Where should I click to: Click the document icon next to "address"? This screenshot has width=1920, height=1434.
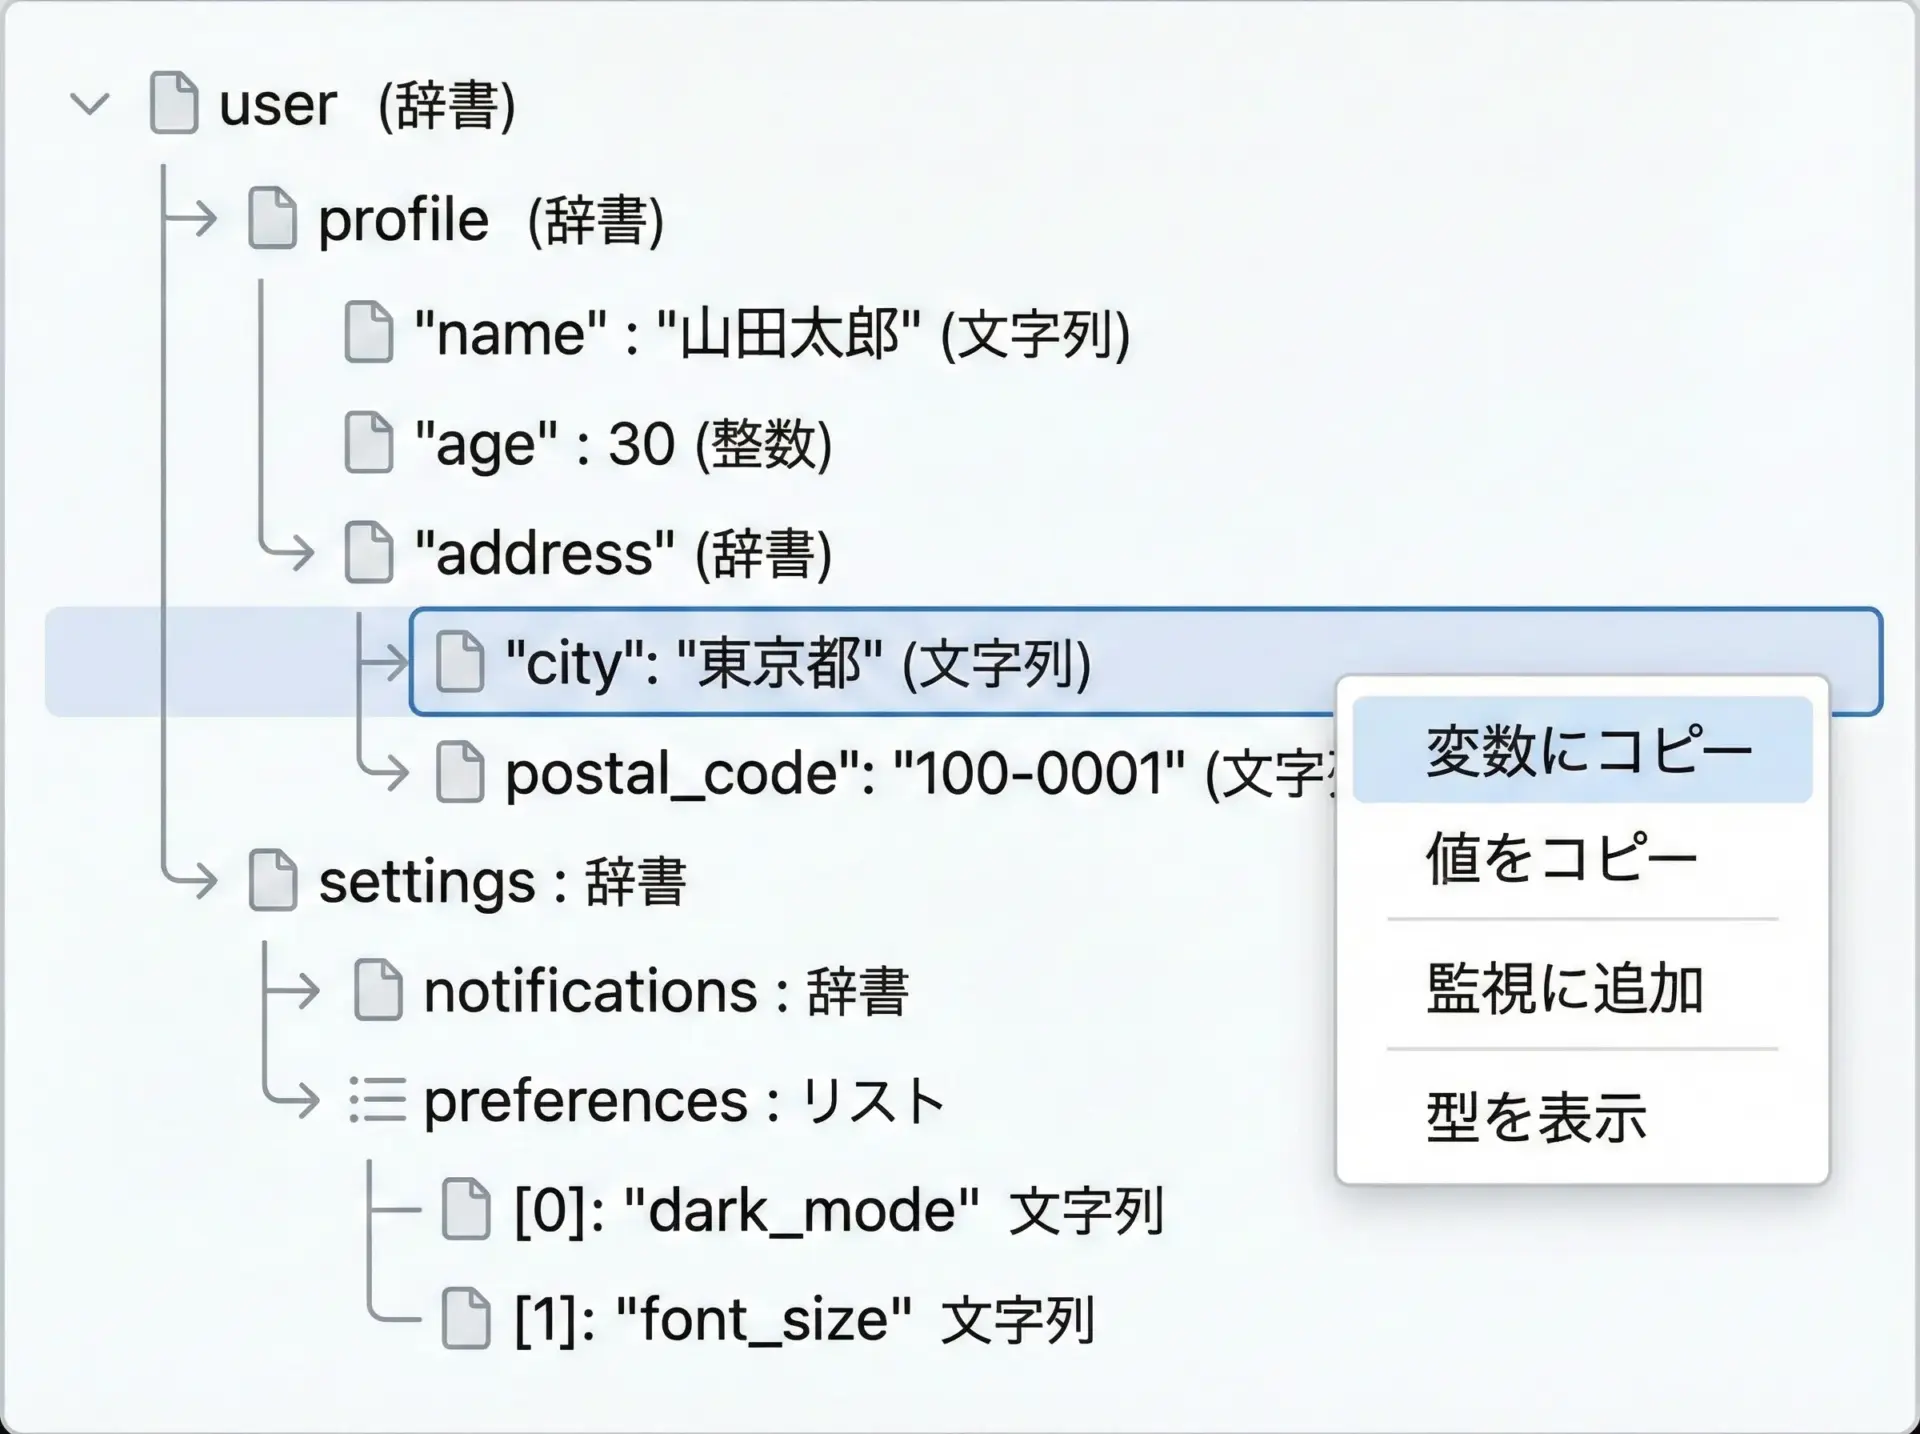tap(368, 552)
